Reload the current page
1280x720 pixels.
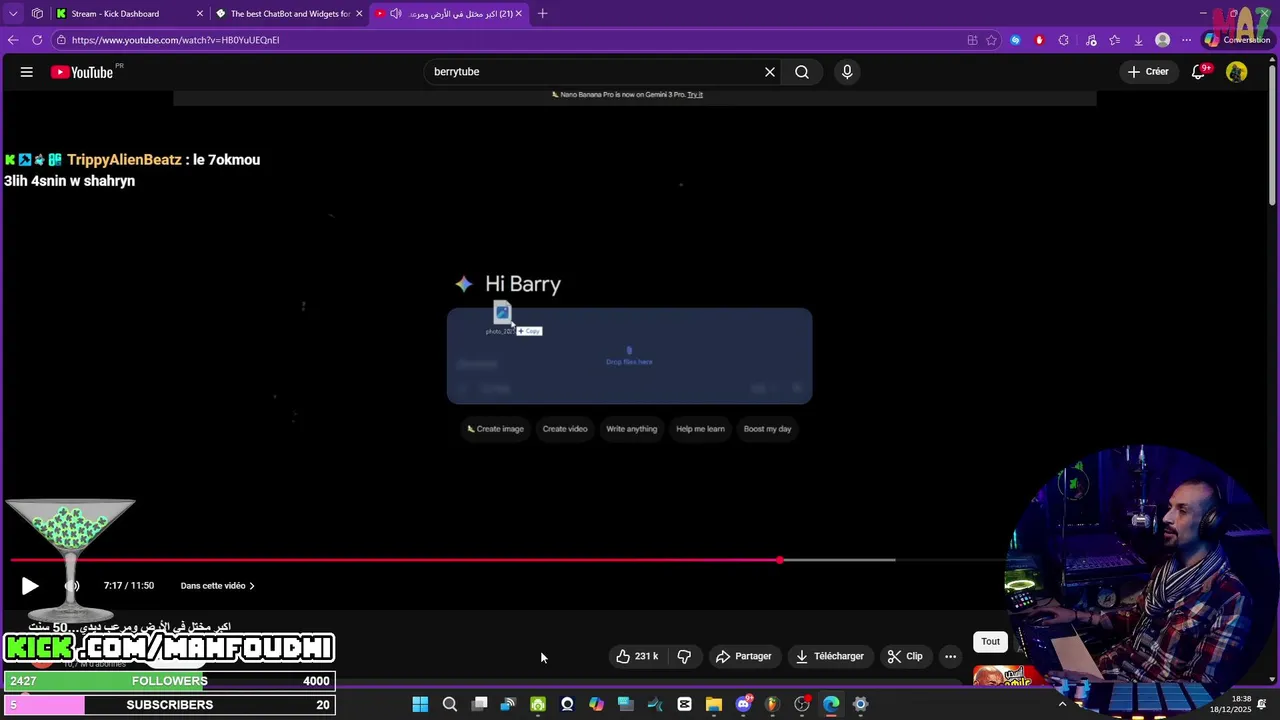click(37, 40)
